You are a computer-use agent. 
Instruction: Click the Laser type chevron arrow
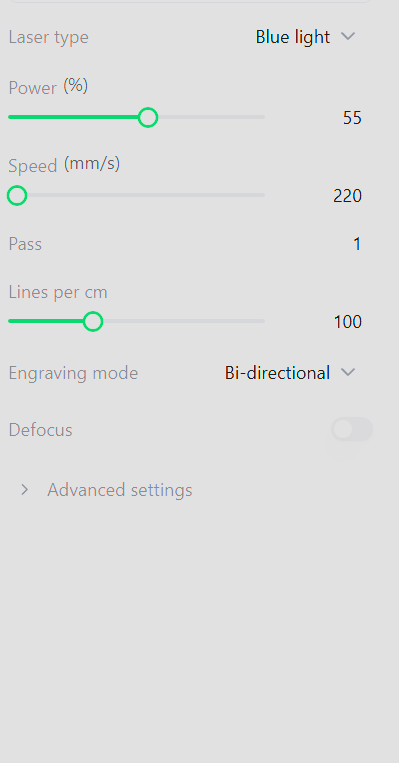pyautogui.click(x=347, y=36)
